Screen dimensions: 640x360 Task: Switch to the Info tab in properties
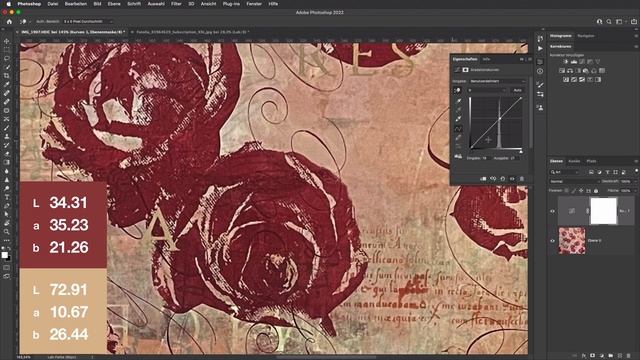tap(486, 59)
